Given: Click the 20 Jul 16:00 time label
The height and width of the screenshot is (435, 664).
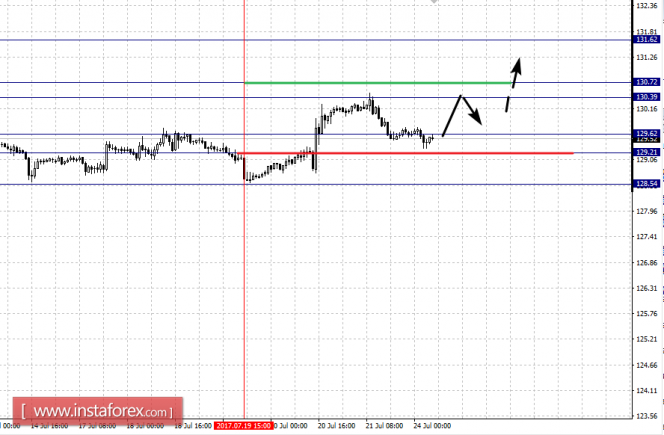Looking at the screenshot, I should tap(337, 426).
